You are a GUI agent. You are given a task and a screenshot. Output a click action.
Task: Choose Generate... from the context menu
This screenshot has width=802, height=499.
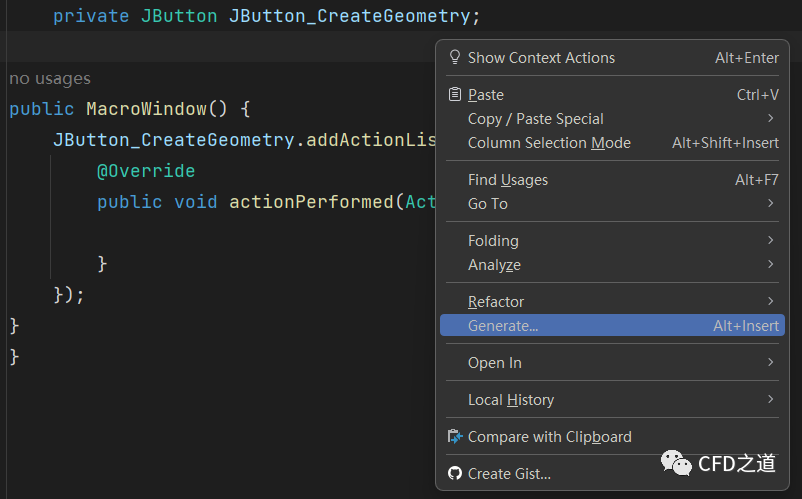[x=503, y=326]
